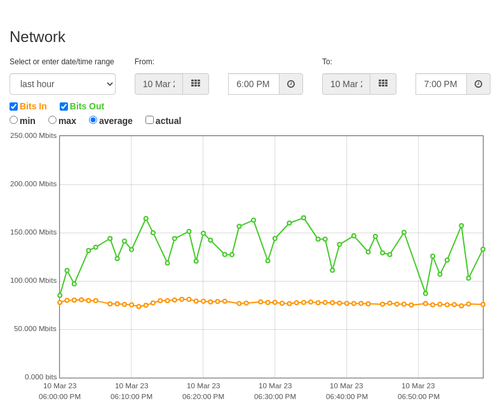
Task: Click the 06:20:00 PM x-axis label
Action: (203, 397)
